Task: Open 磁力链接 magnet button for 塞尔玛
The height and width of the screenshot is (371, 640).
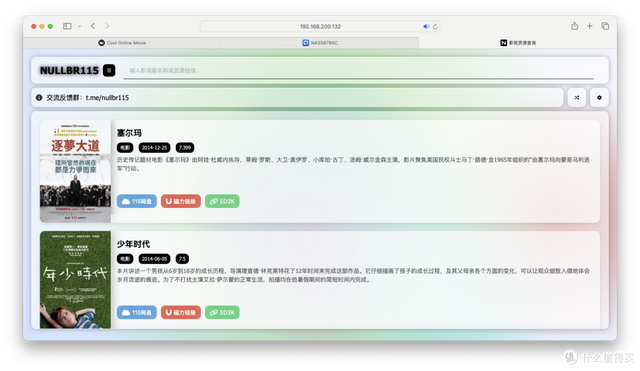Action: coord(181,201)
